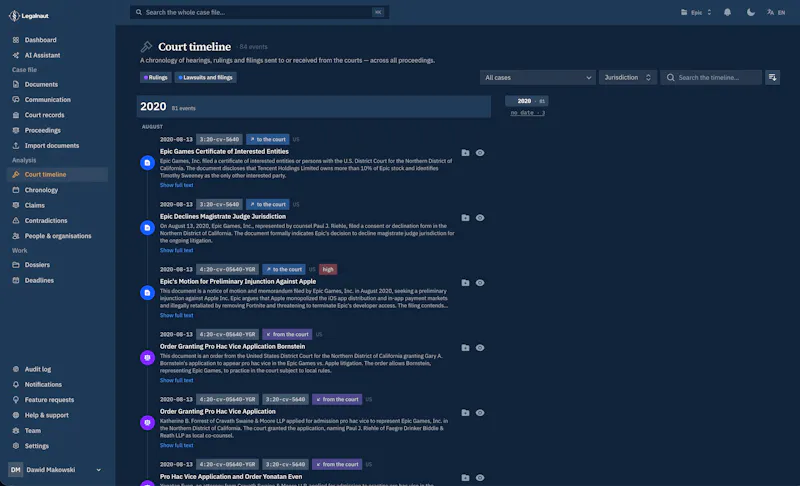
Task: Open the All cases dropdown
Action: (537, 78)
